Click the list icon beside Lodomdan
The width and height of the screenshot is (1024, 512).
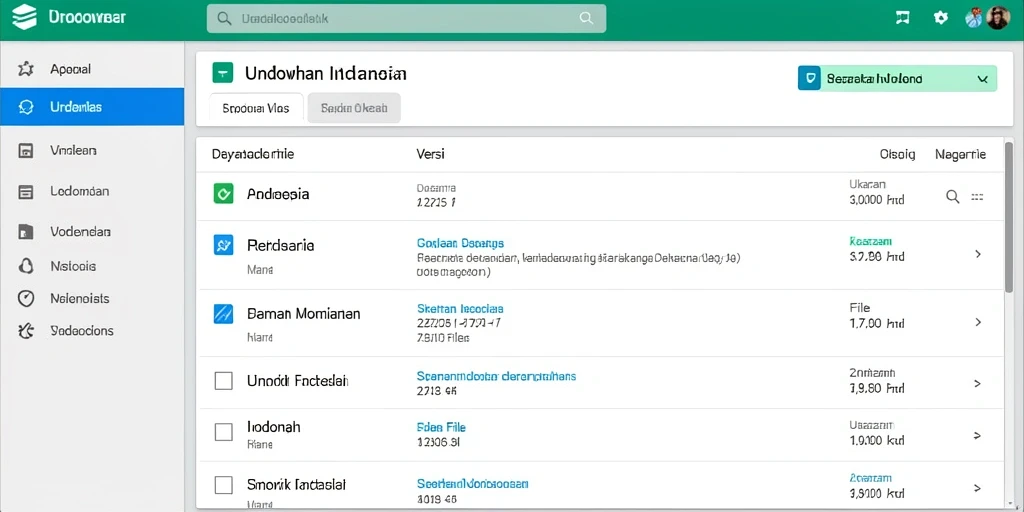(x=26, y=192)
